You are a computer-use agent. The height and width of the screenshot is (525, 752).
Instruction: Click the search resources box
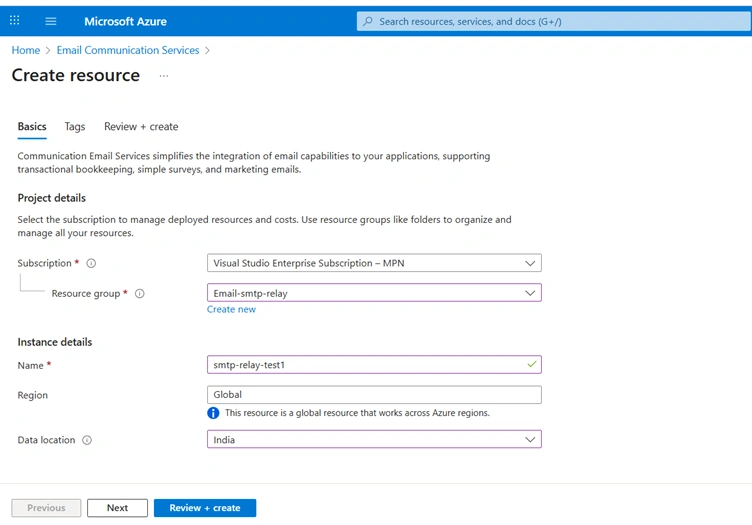pos(553,21)
